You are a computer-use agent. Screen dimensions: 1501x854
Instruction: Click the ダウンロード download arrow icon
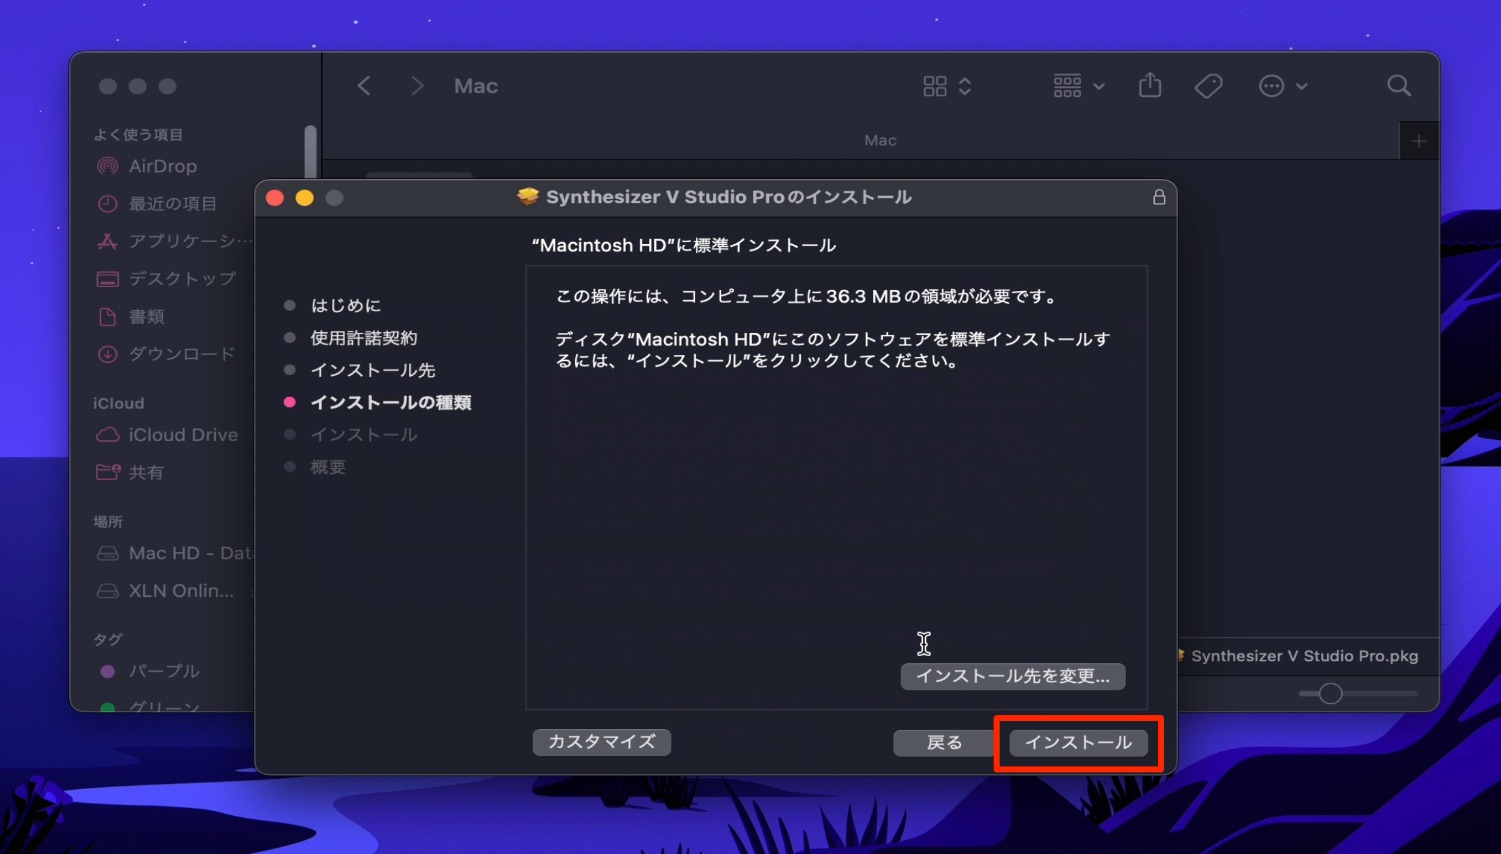tap(107, 354)
